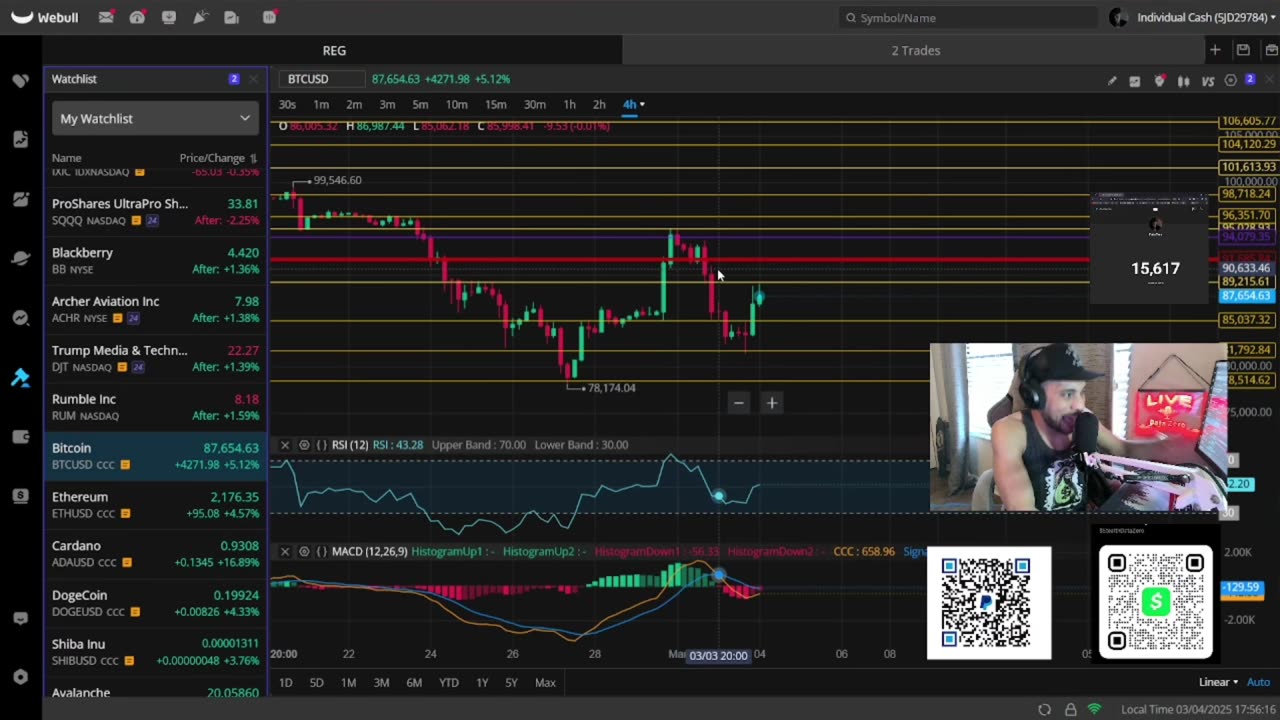The width and height of the screenshot is (1280, 720).
Task: Sort watchlist by Price/Change column
Action: tap(218, 158)
